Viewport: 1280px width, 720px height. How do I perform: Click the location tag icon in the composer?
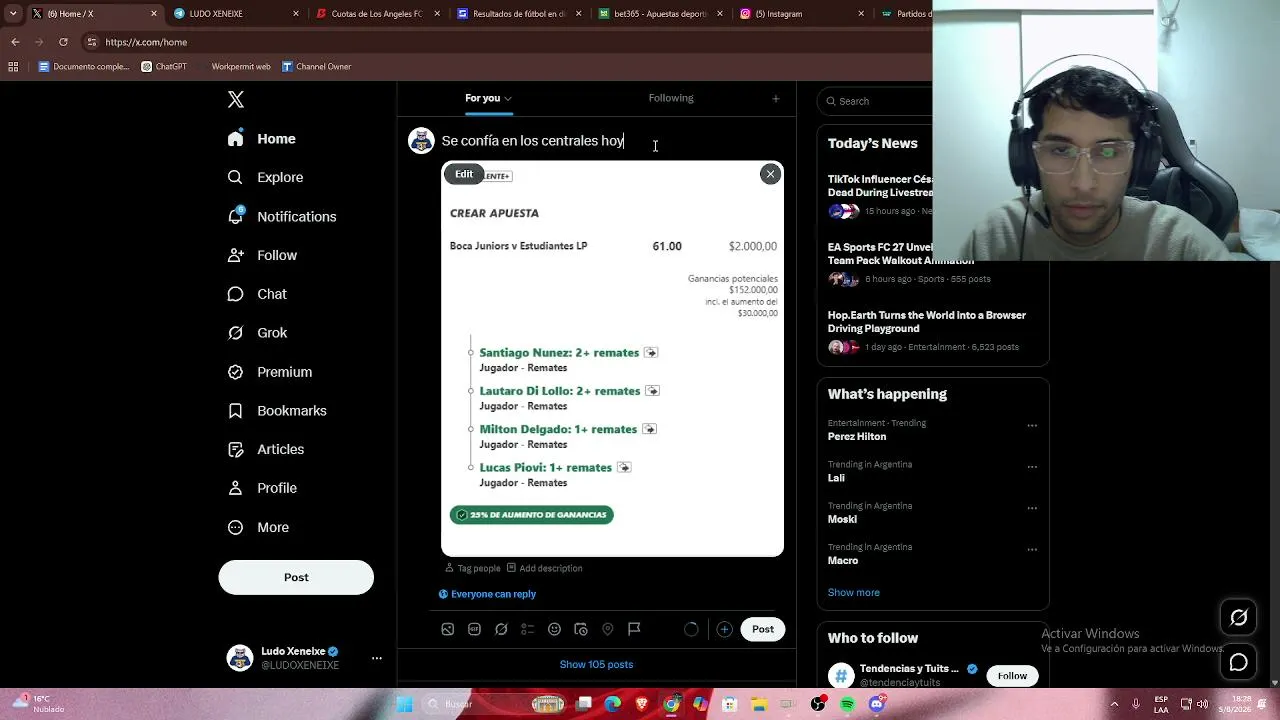[607, 629]
